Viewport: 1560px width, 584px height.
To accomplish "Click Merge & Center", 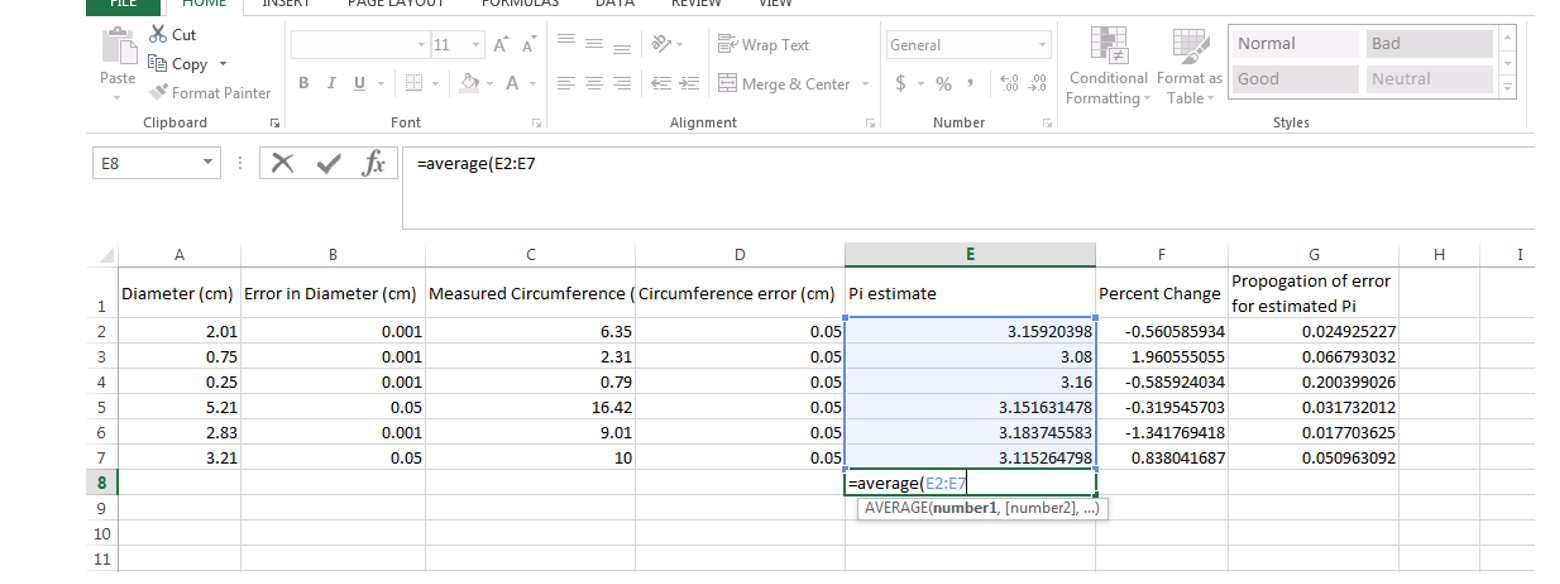I will click(785, 84).
